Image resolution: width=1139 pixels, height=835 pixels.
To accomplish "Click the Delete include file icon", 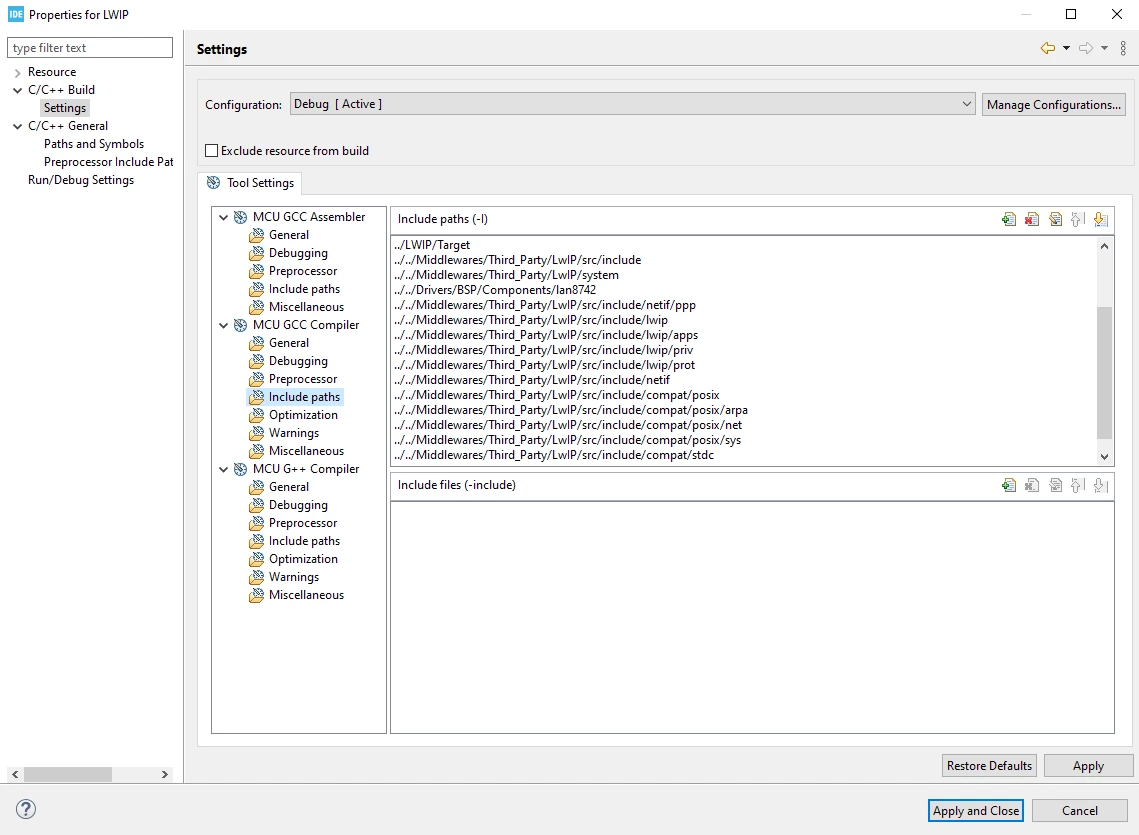I will click(1031, 485).
